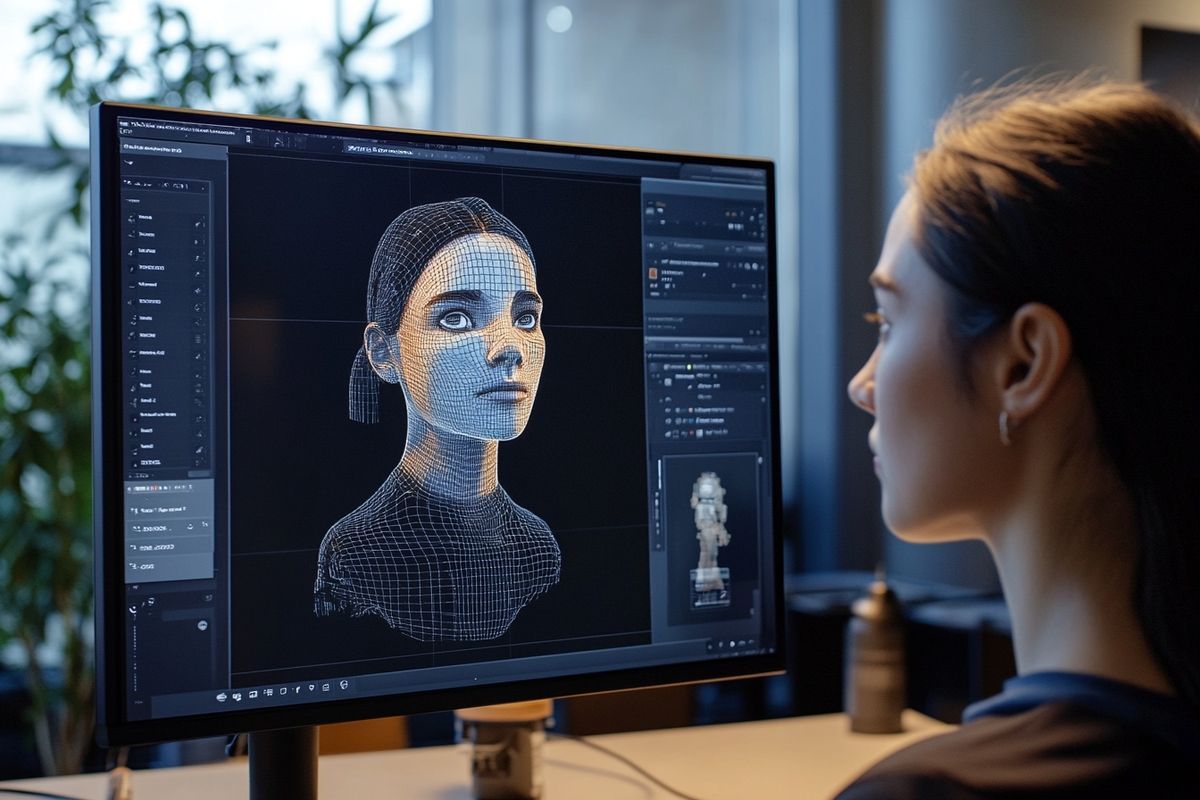Screen dimensions: 1200x800
Task: Click the rightmost globe icon in bottom toolbar
Action: [x=344, y=685]
